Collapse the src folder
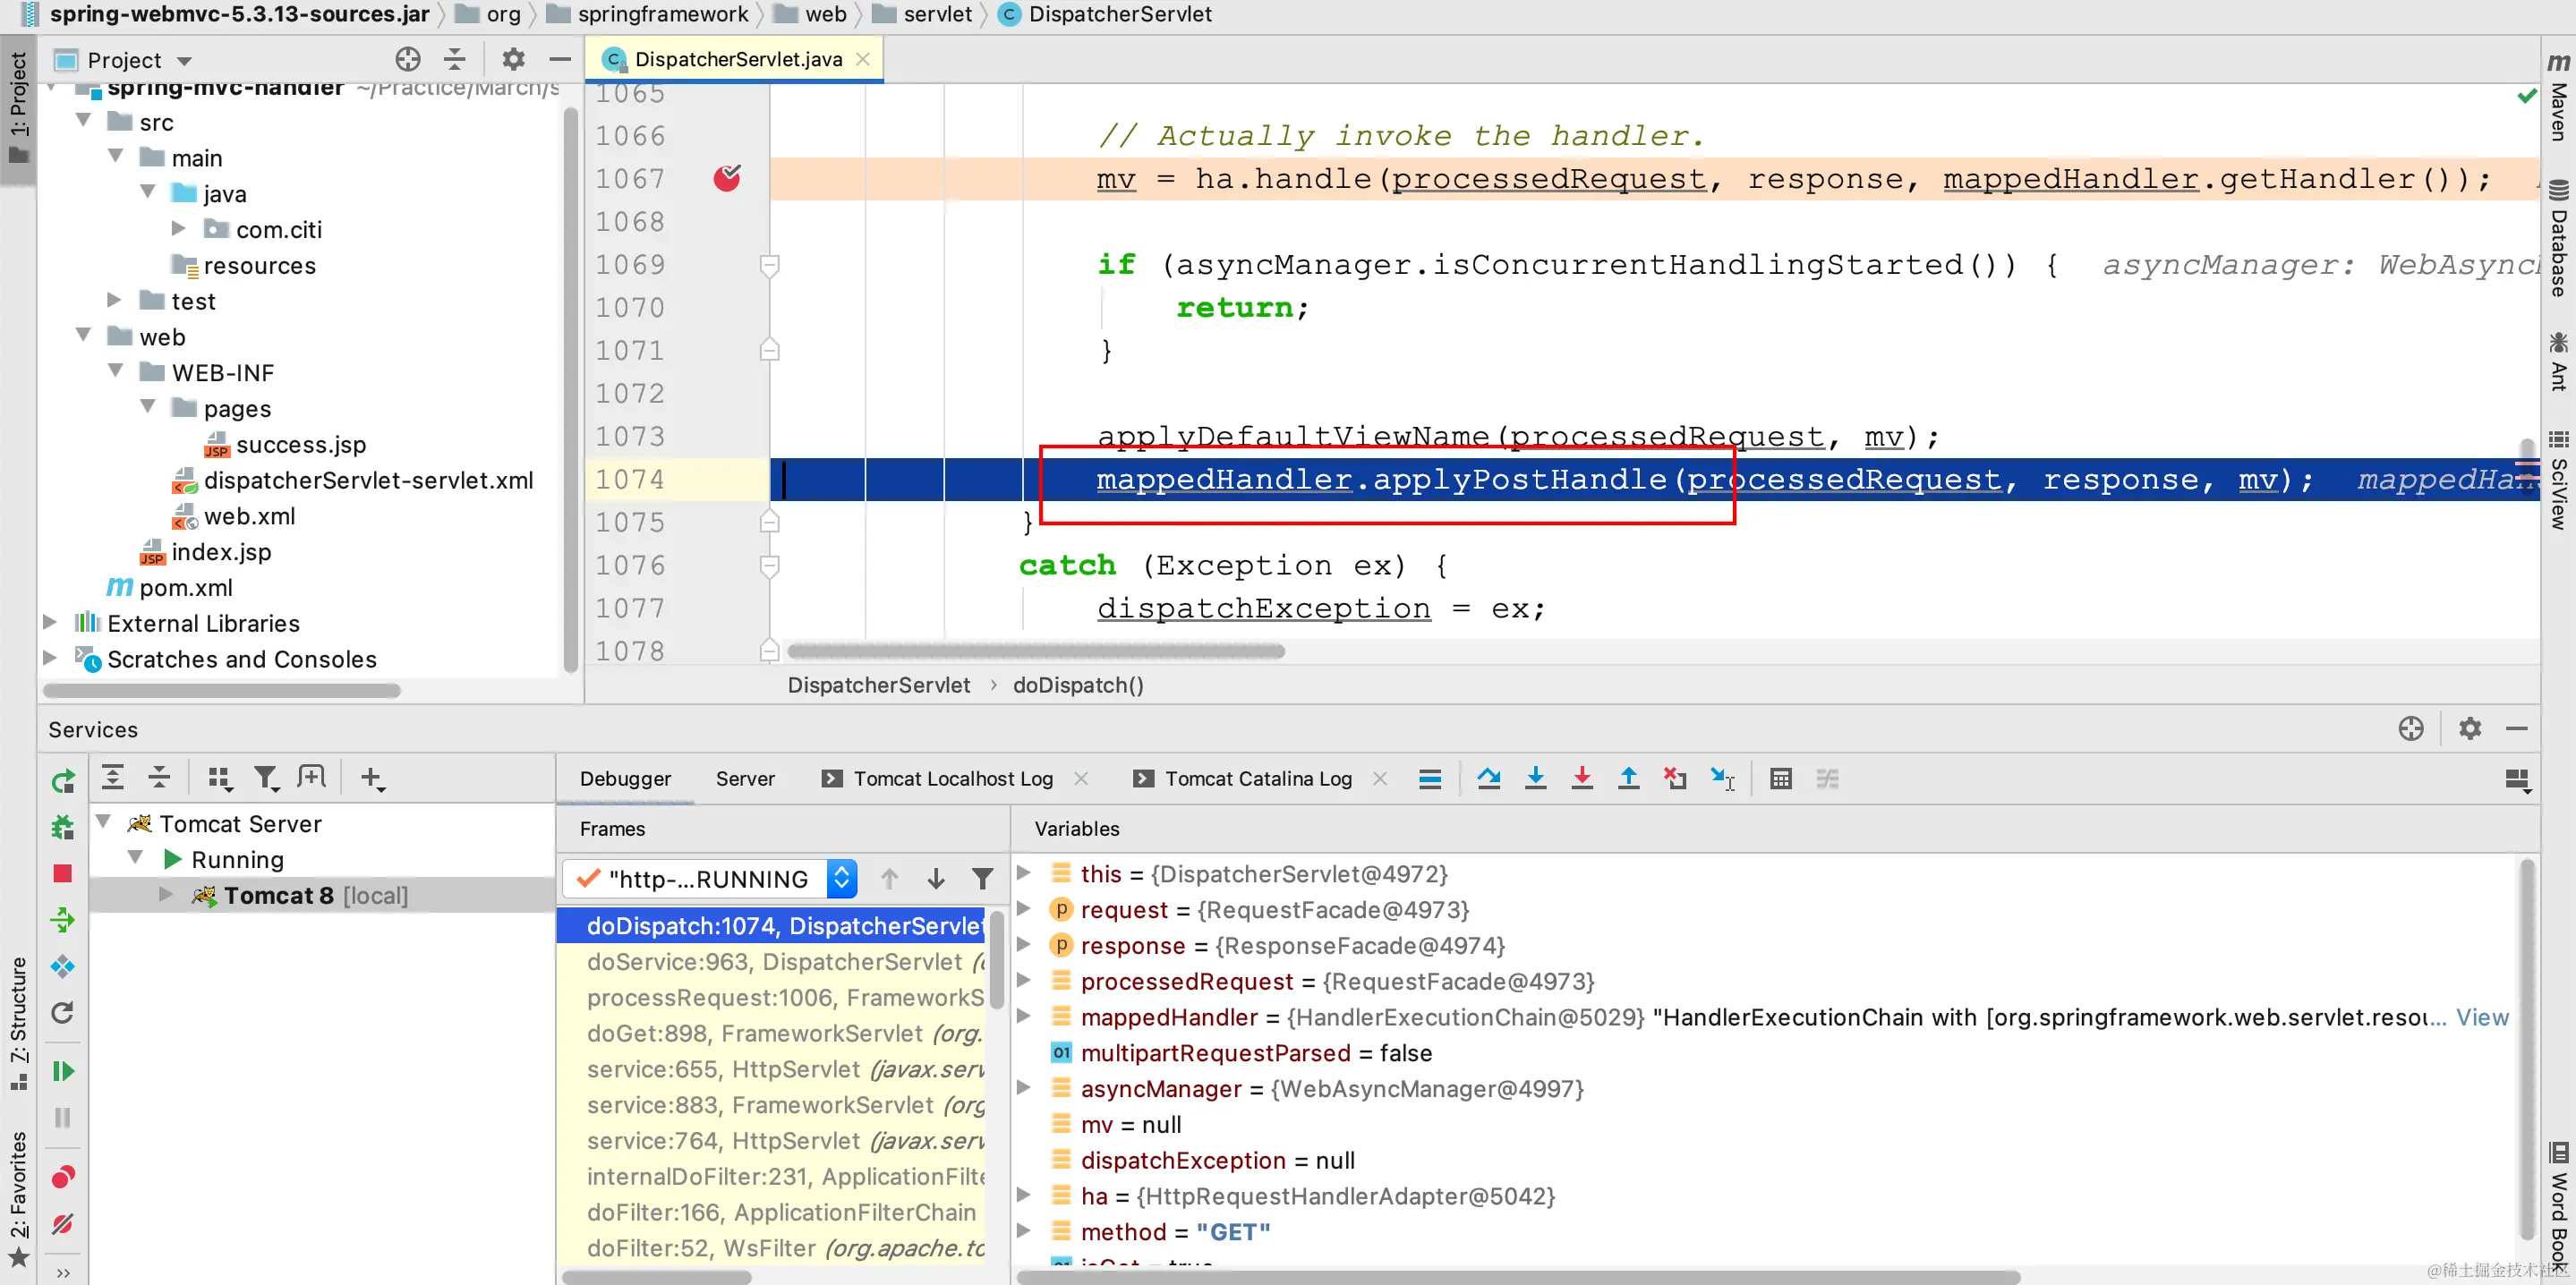The width and height of the screenshot is (2576, 1285). [84, 121]
